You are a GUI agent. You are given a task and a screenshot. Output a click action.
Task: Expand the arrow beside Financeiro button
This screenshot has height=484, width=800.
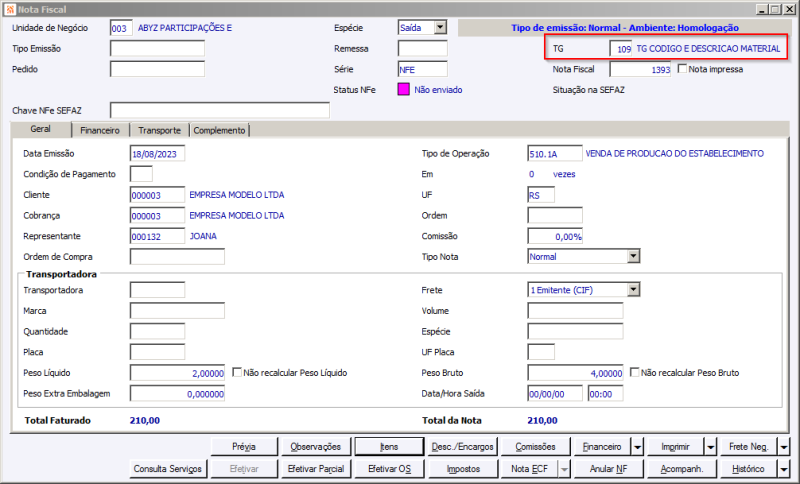pyautogui.click(x=638, y=447)
